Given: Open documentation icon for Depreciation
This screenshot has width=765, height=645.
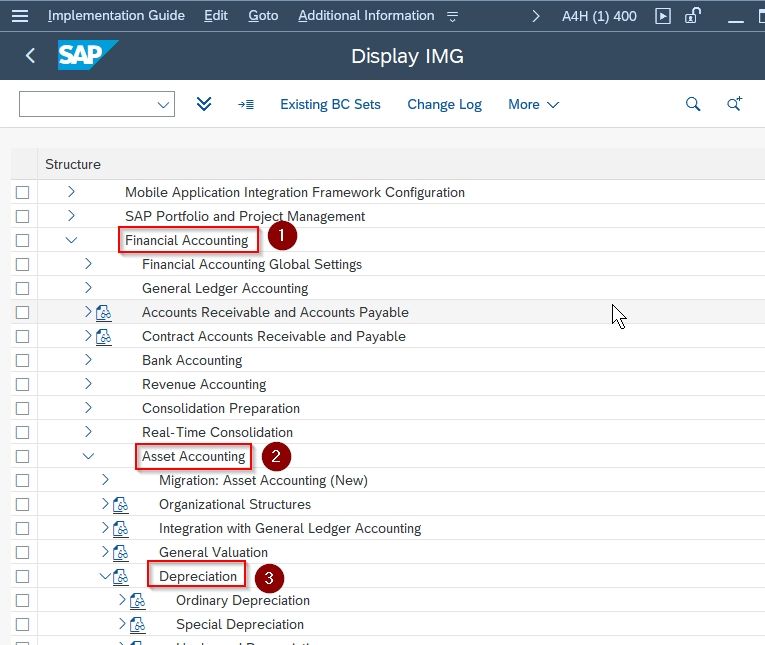Looking at the screenshot, I should tap(121, 577).
